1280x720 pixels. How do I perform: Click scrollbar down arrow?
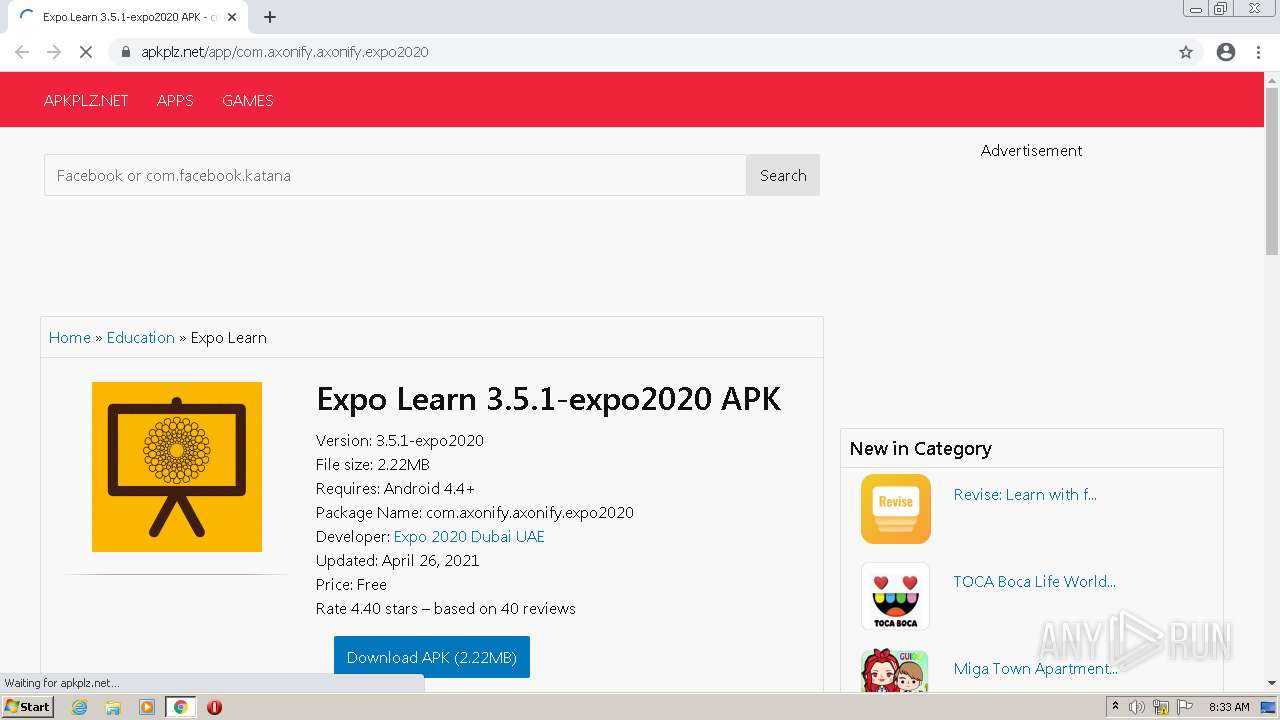point(1272,683)
